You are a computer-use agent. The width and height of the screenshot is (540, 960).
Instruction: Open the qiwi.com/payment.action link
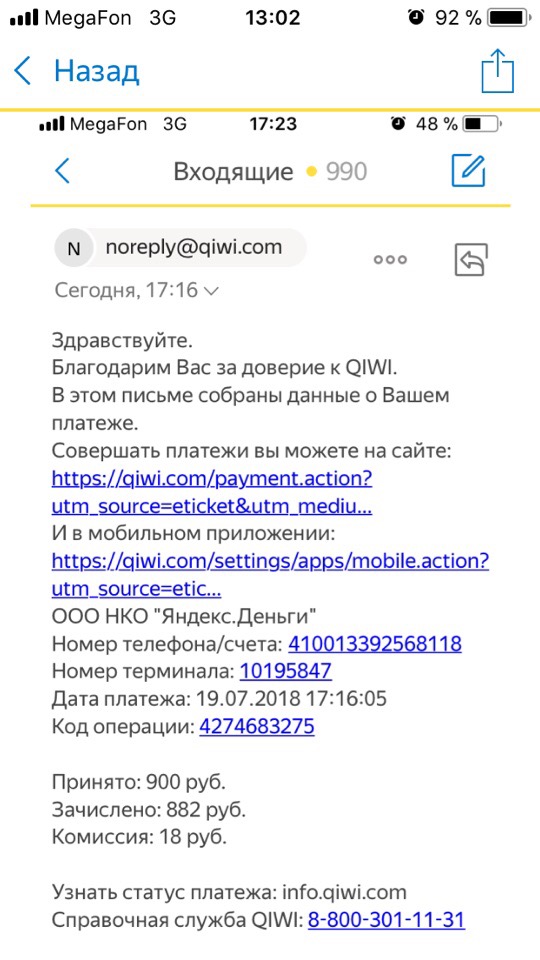click(212, 492)
